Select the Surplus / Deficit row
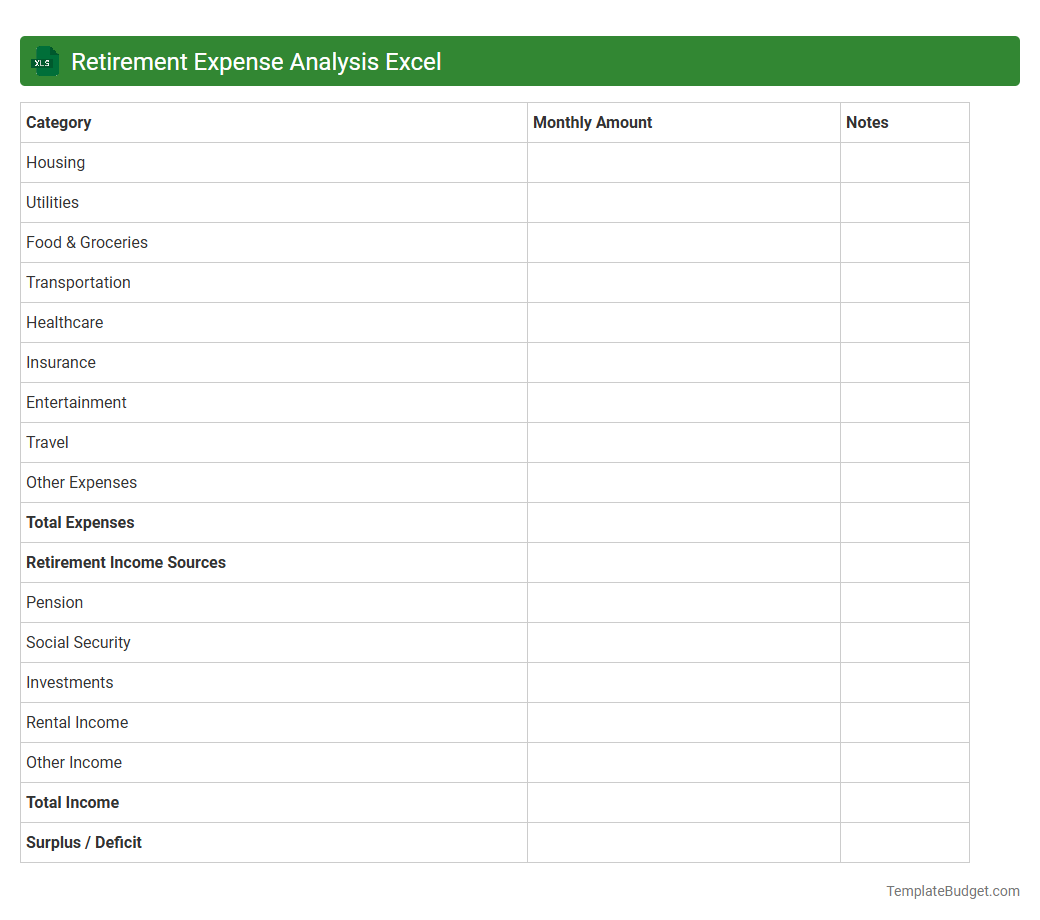The image size is (1040, 920). (x=83, y=842)
